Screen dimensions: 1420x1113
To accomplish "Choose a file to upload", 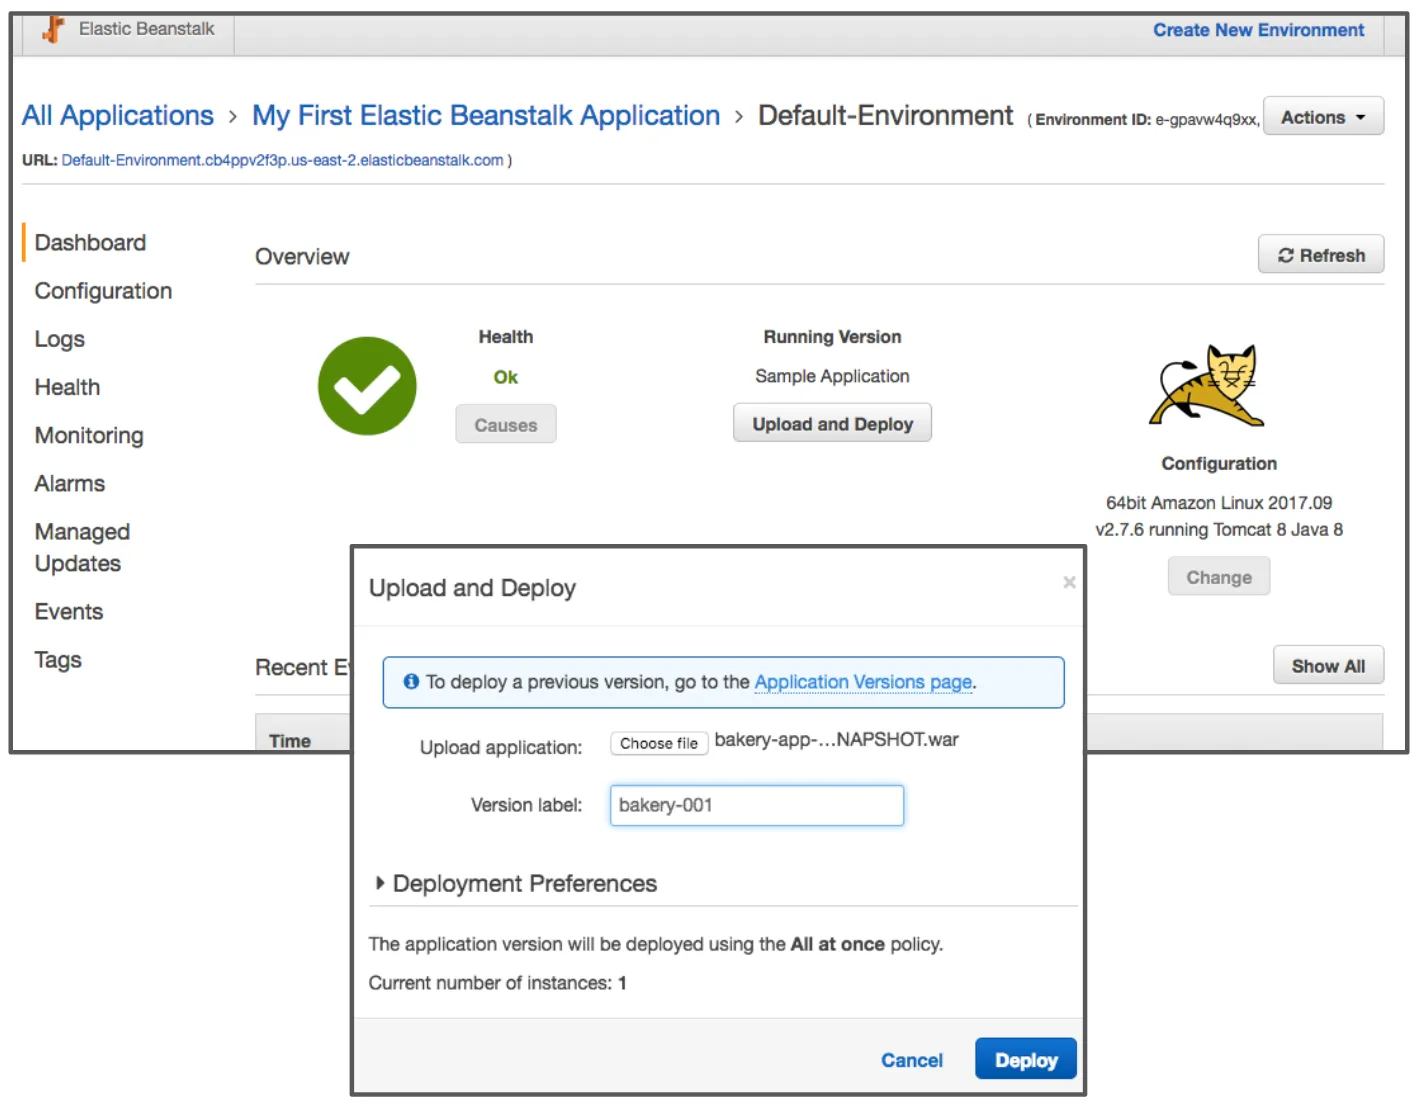I will tap(658, 743).
